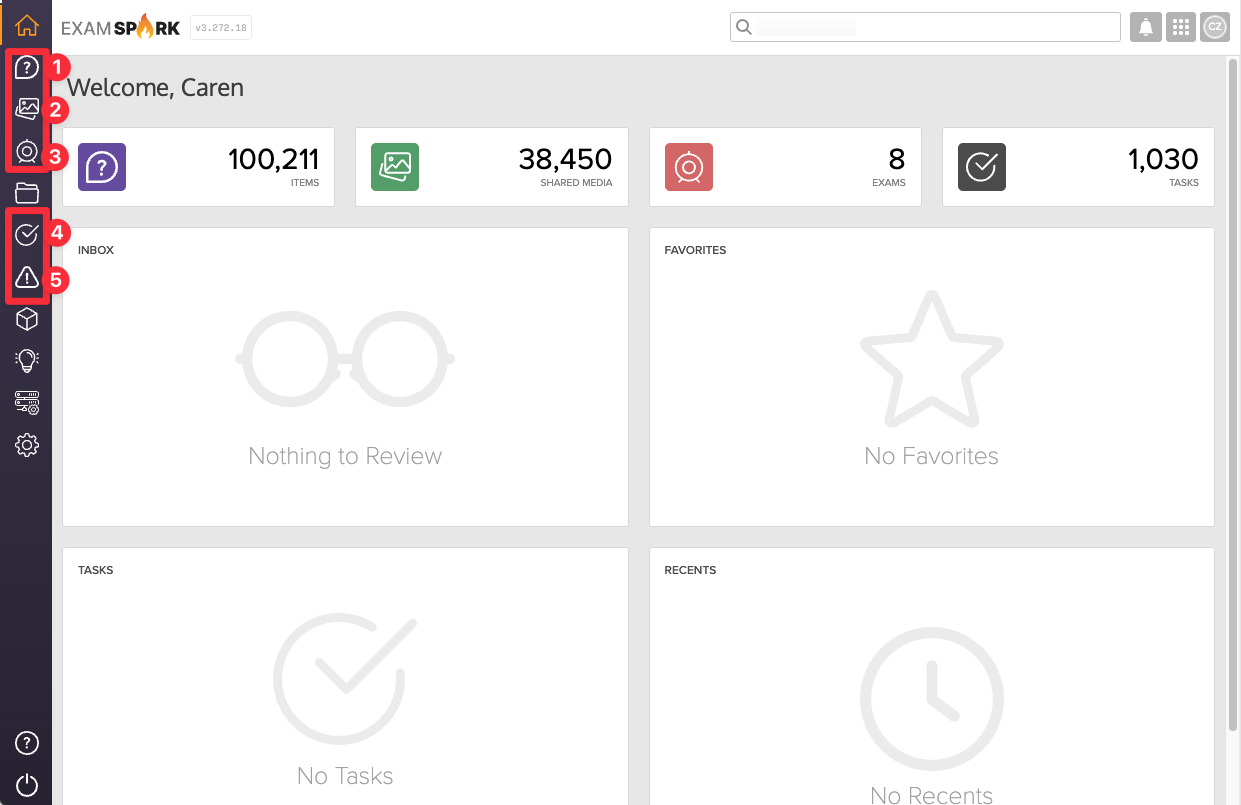Click the INBOX panel title
The width and height of the screenshot is (1241, 805).
[x=96, y=250]
